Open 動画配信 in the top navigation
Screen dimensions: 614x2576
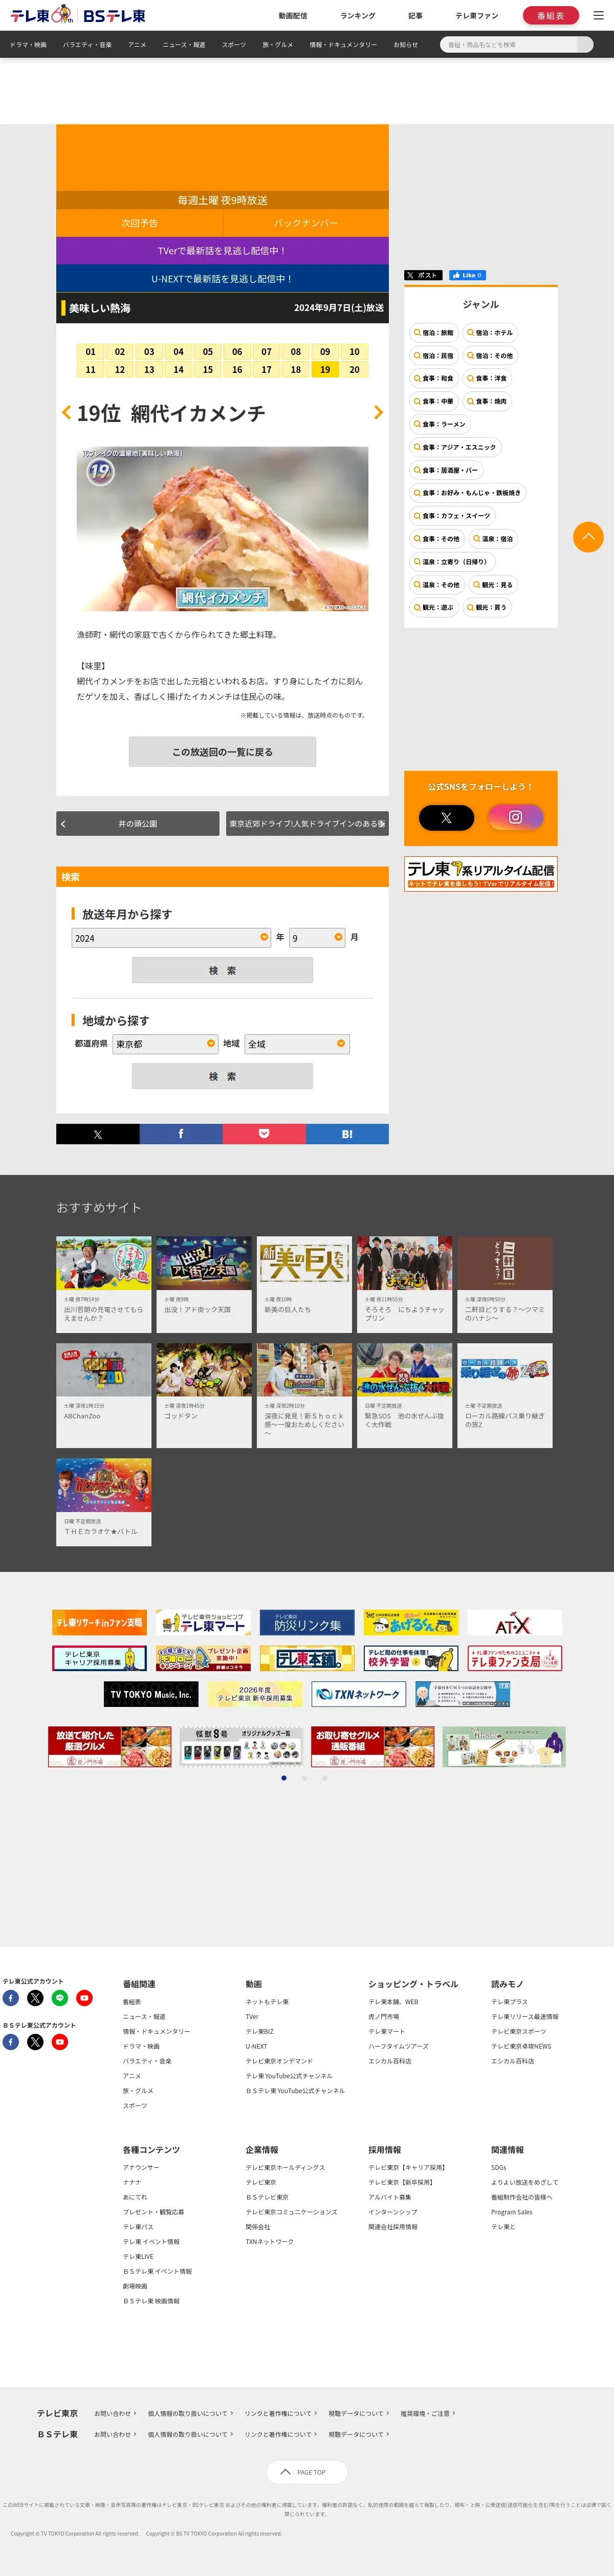293,16
